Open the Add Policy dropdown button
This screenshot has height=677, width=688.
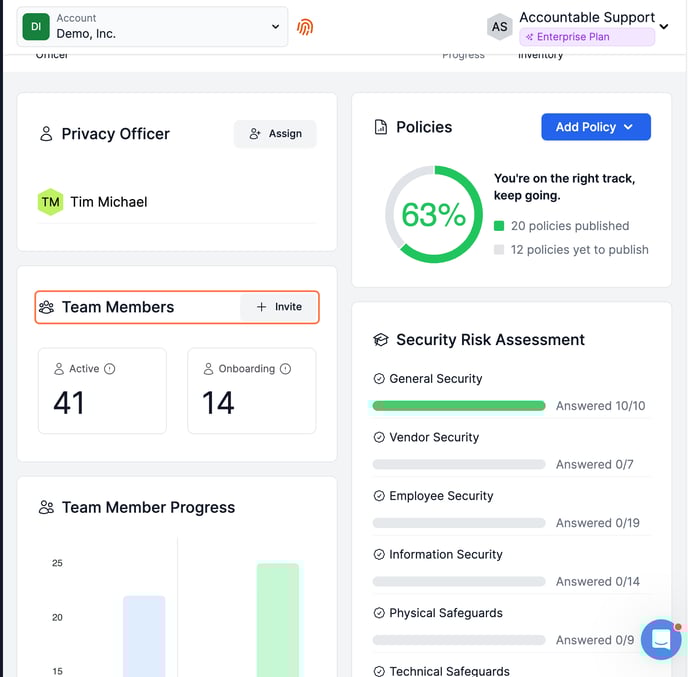click(x=595, y=127)
